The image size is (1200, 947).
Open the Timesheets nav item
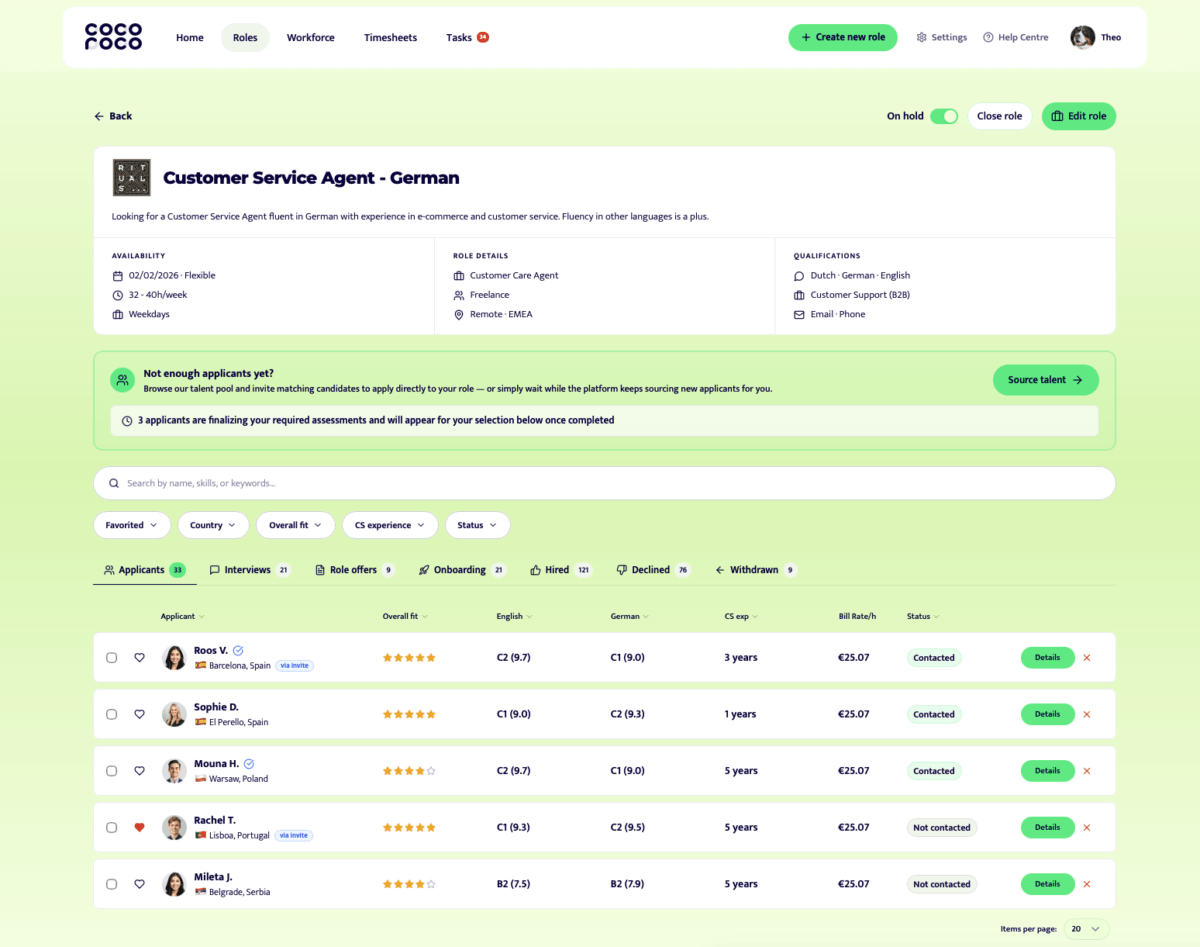[x=390, y=38]
